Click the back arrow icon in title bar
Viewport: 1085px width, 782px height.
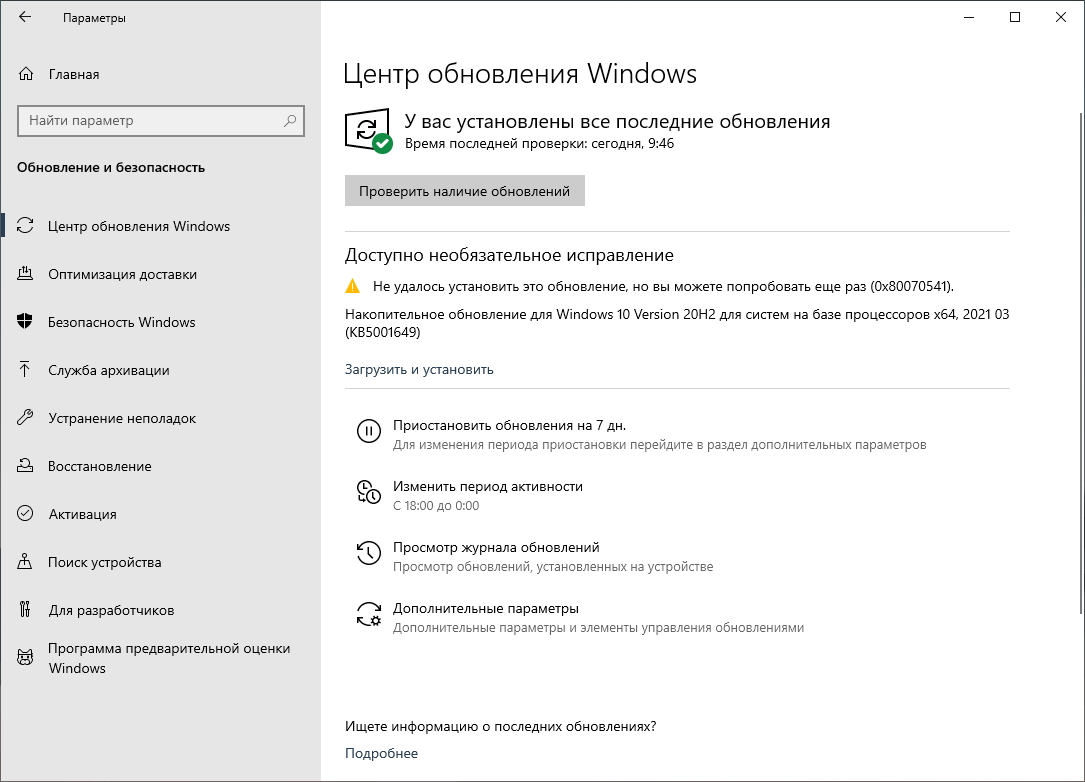pos(25,18)
